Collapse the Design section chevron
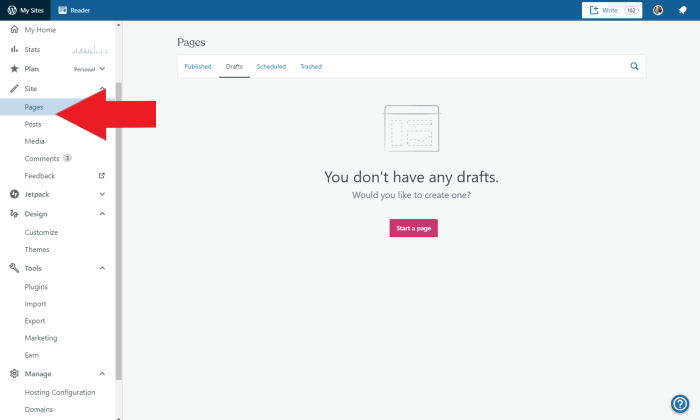This screenshot has width=700, height=420. (102, 214)
